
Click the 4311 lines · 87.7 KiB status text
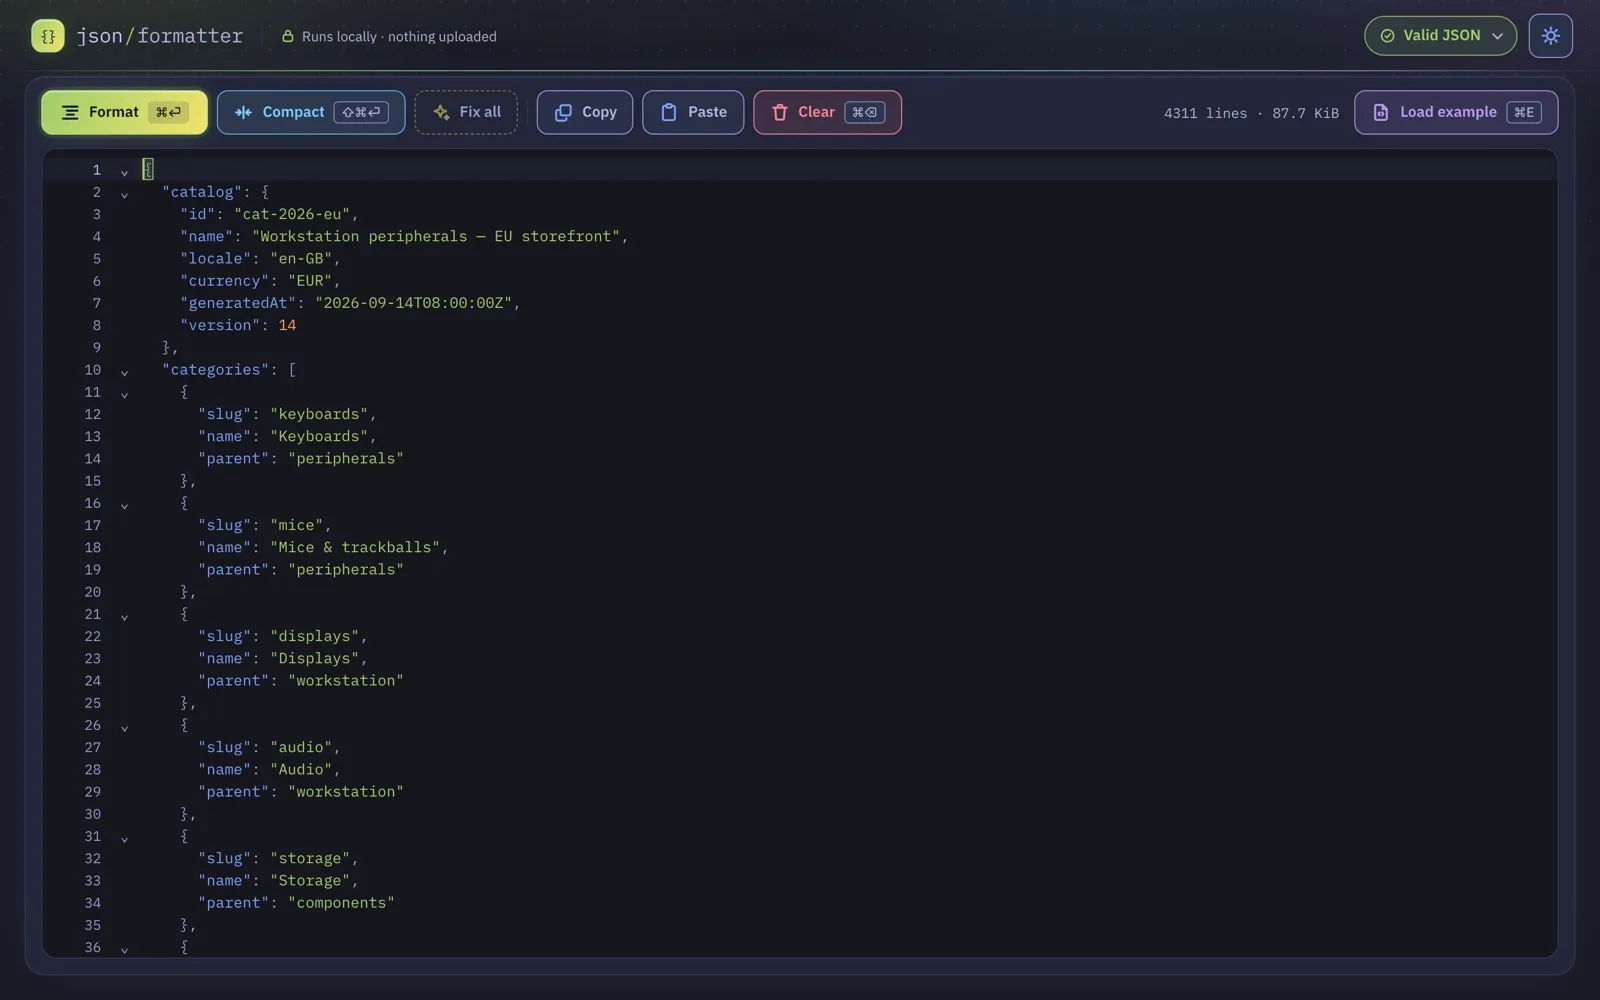pyautogui.click(x=1251, y=113)
